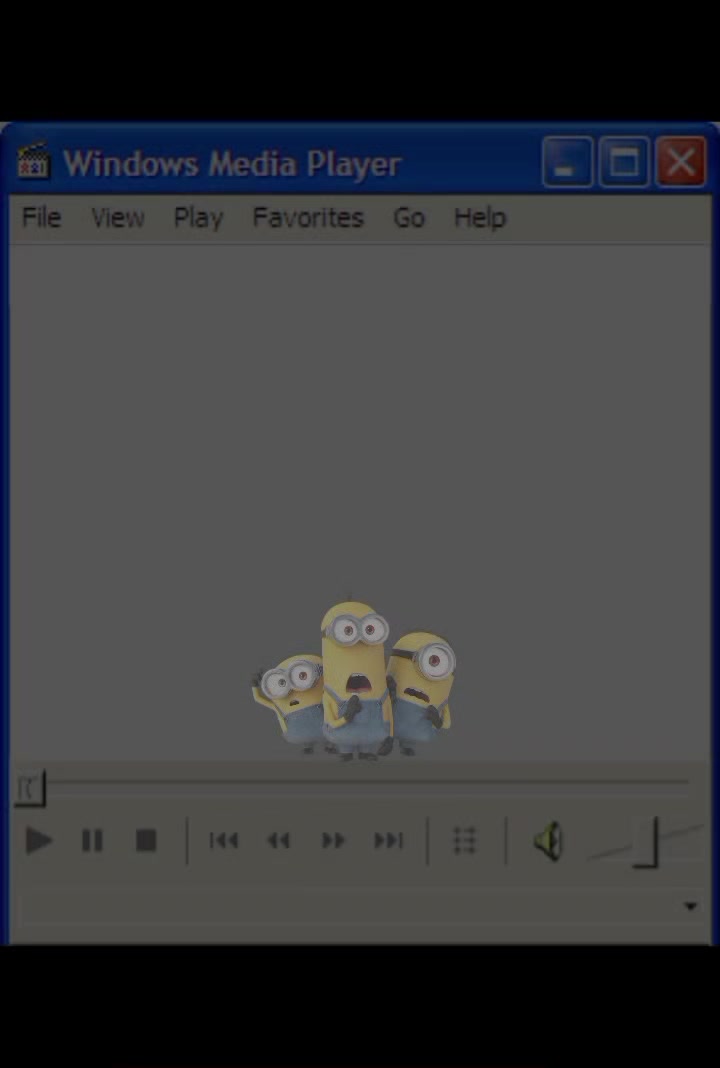
Task: Click the seek bar thumb
Action: (x=30, y=789)
